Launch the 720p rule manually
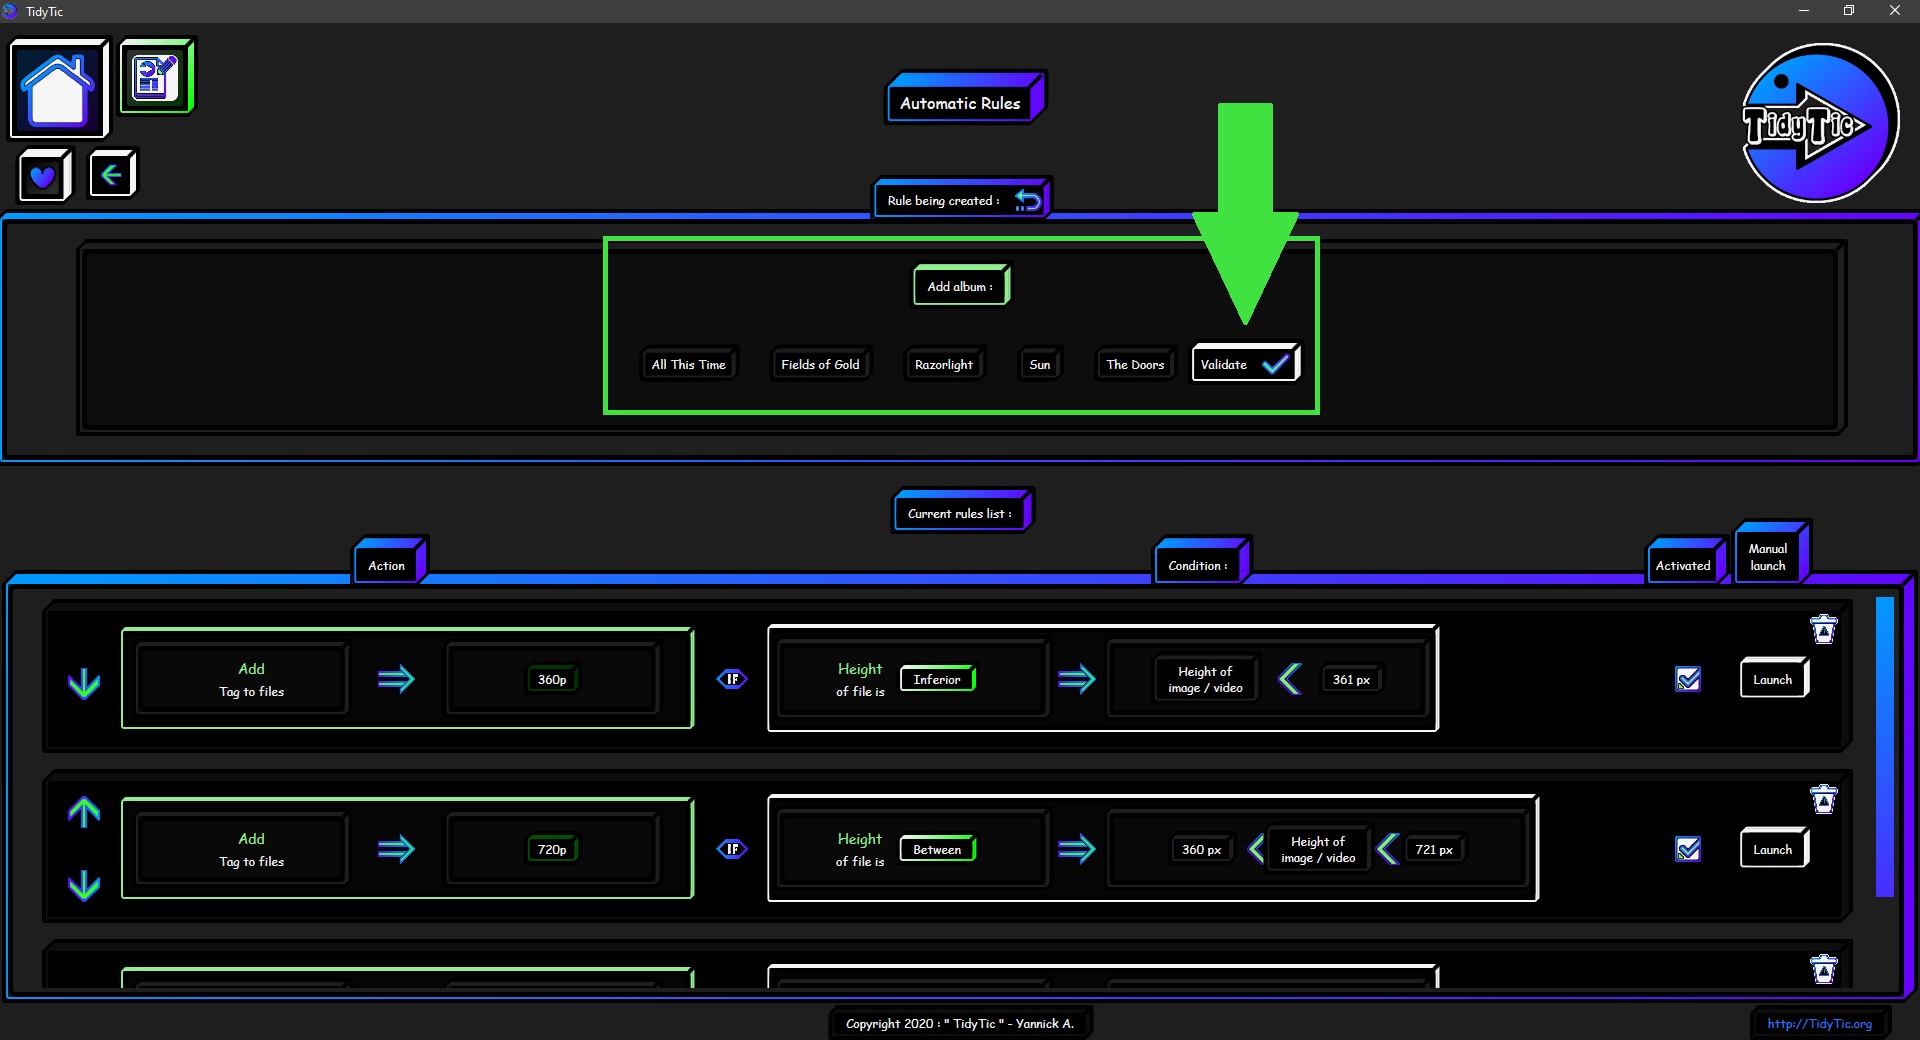1920x1040 pixels. click(x=1773, y=849)
